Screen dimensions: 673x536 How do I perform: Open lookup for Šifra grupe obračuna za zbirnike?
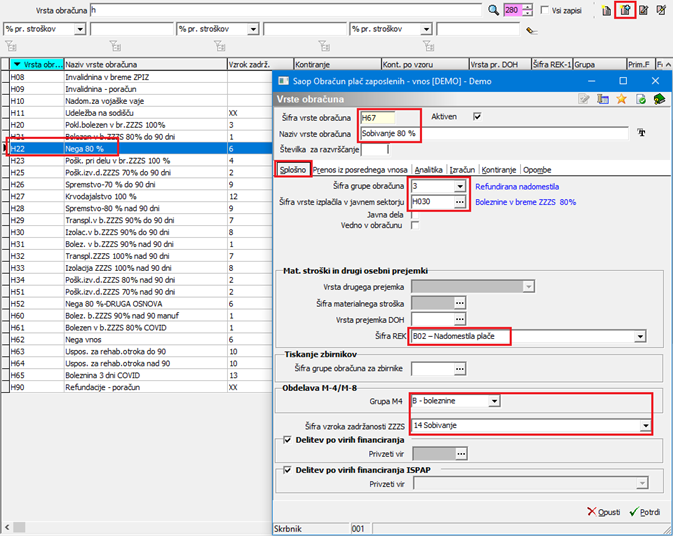[x=460, y=369]
